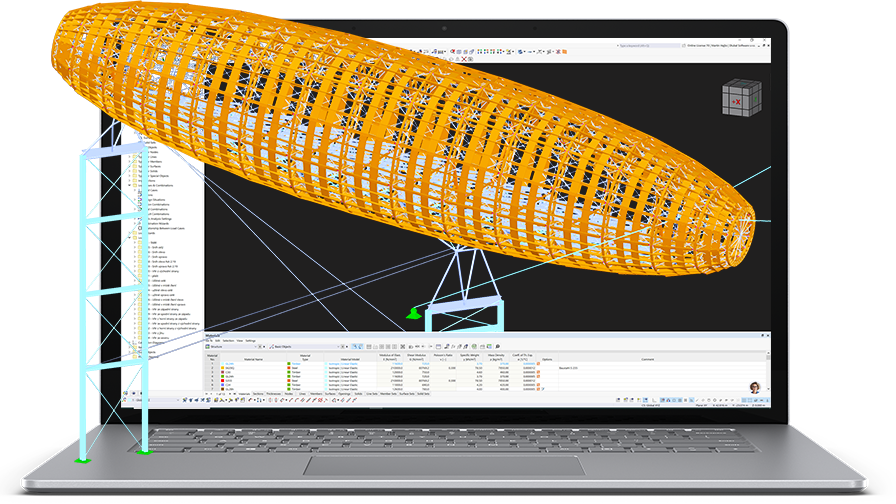The image size is (896, 504).
Task: Switch to the Solid Sets tab
Action: (x=423, y=394)
